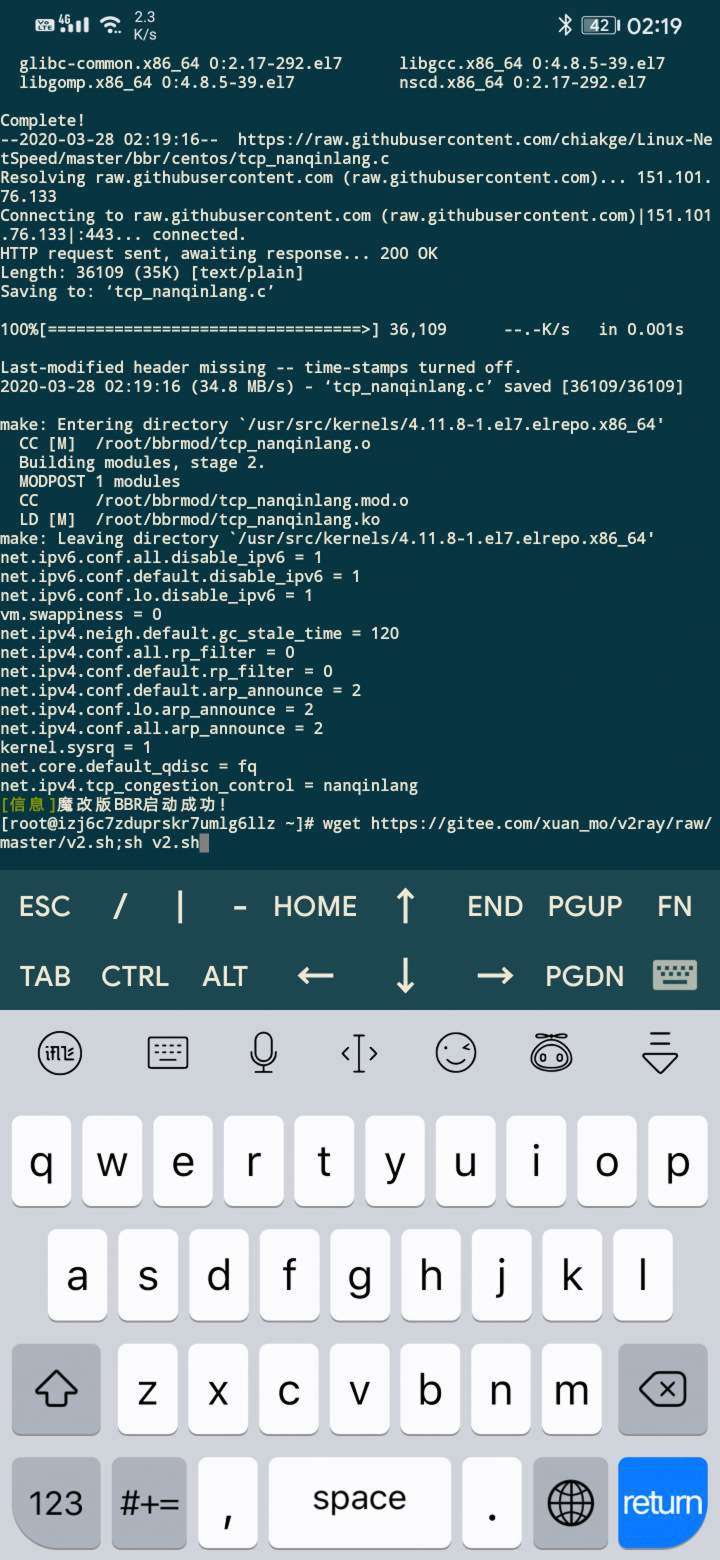Toggle the CTRL modifier key
720x1560 pixels.
[135, 976]
